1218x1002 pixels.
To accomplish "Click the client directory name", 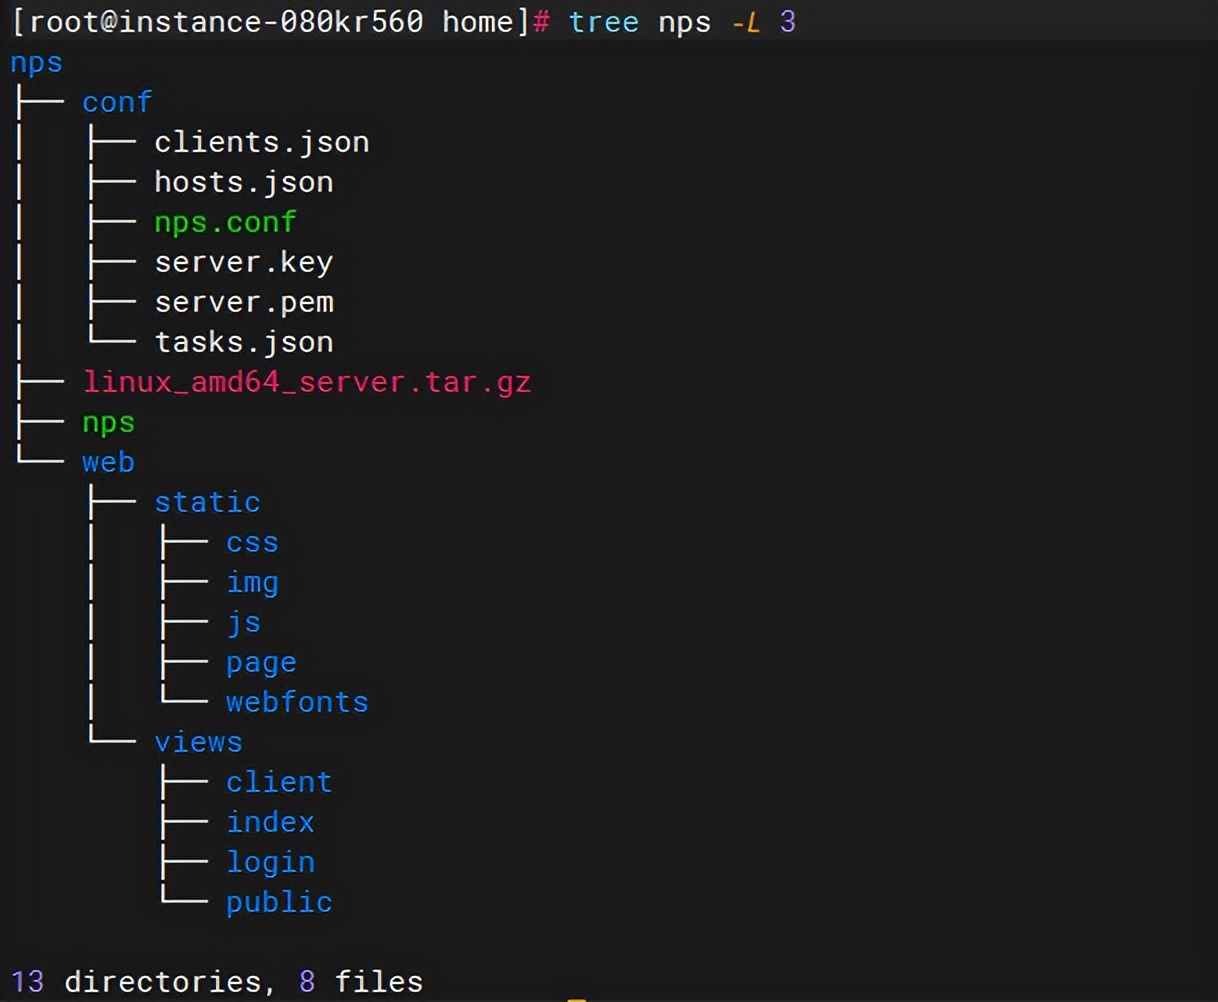I will 279,782.
